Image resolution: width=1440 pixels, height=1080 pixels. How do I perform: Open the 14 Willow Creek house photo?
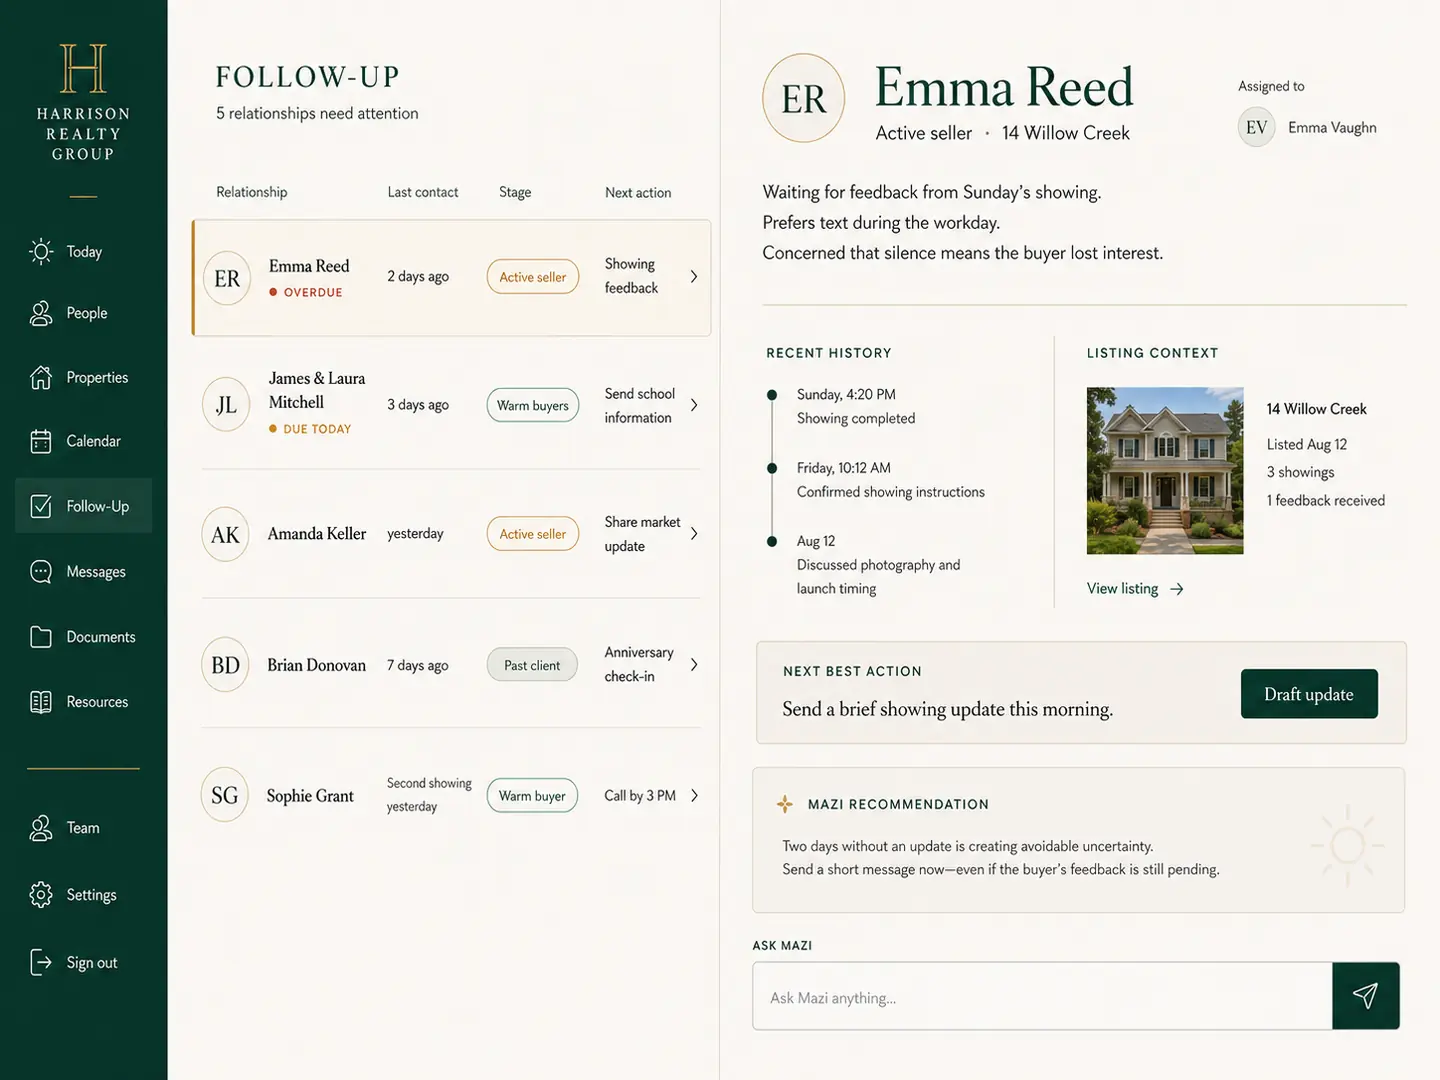[1165, 471]
